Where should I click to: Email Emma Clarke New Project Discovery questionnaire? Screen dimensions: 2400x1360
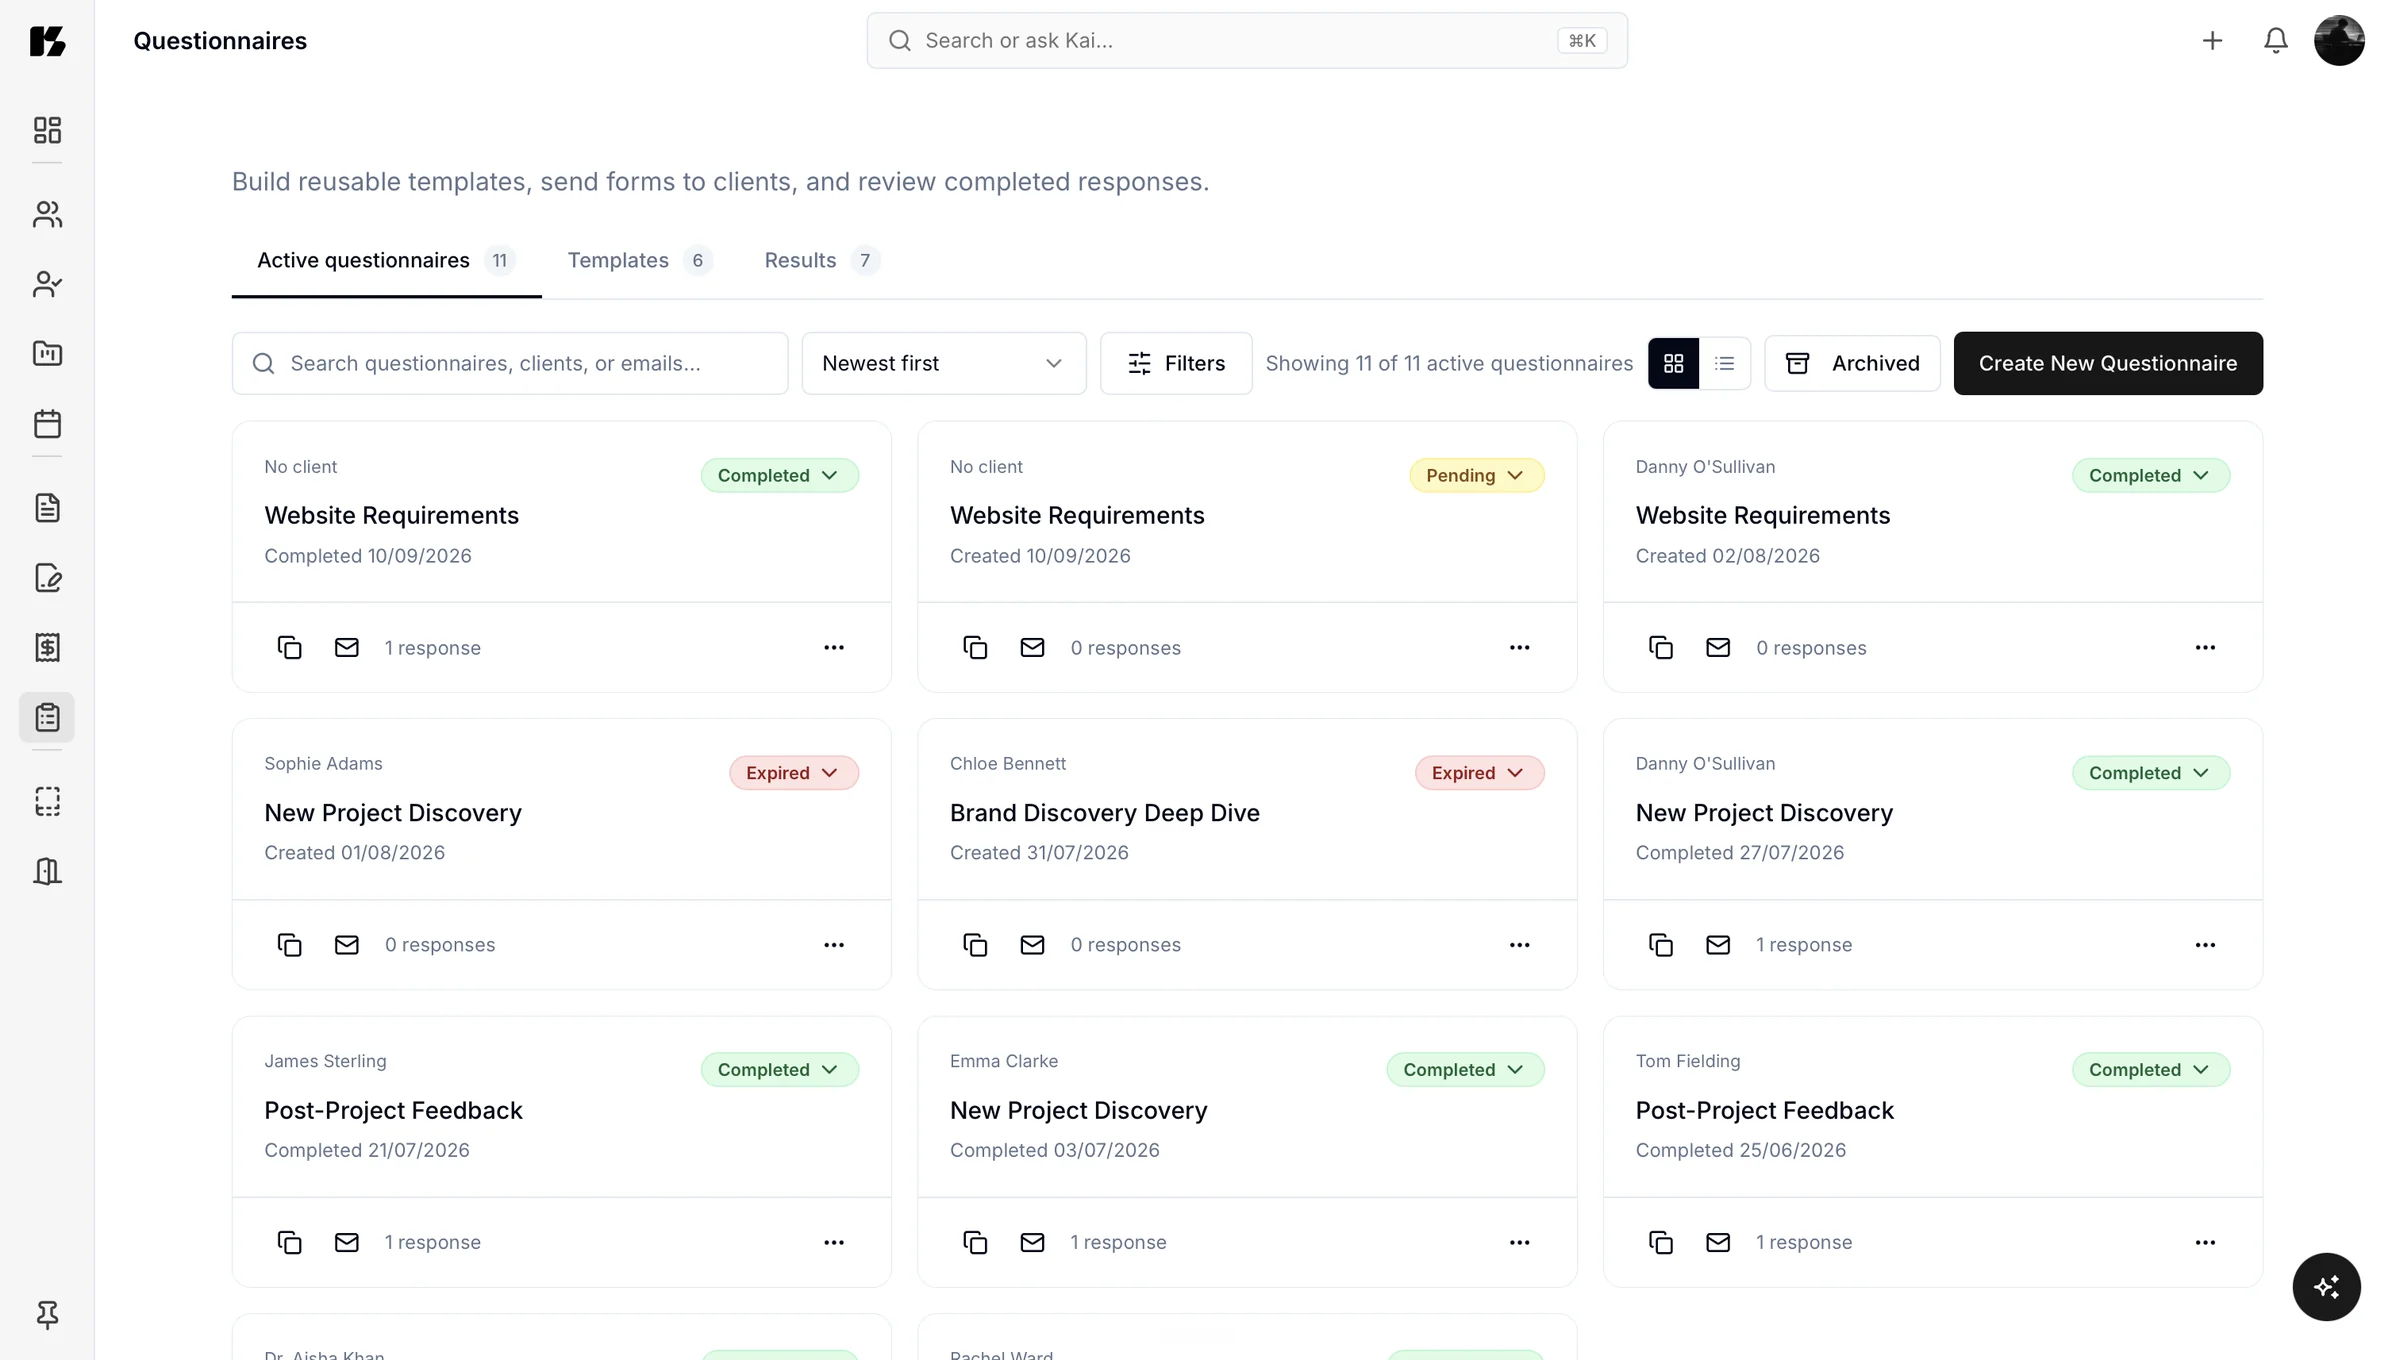[1032, 1242]
